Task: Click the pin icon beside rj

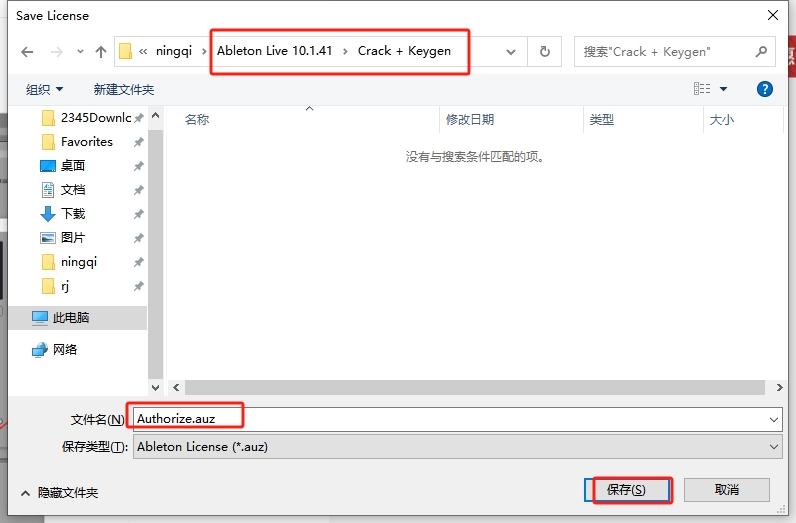Action: tap(138, 286)
